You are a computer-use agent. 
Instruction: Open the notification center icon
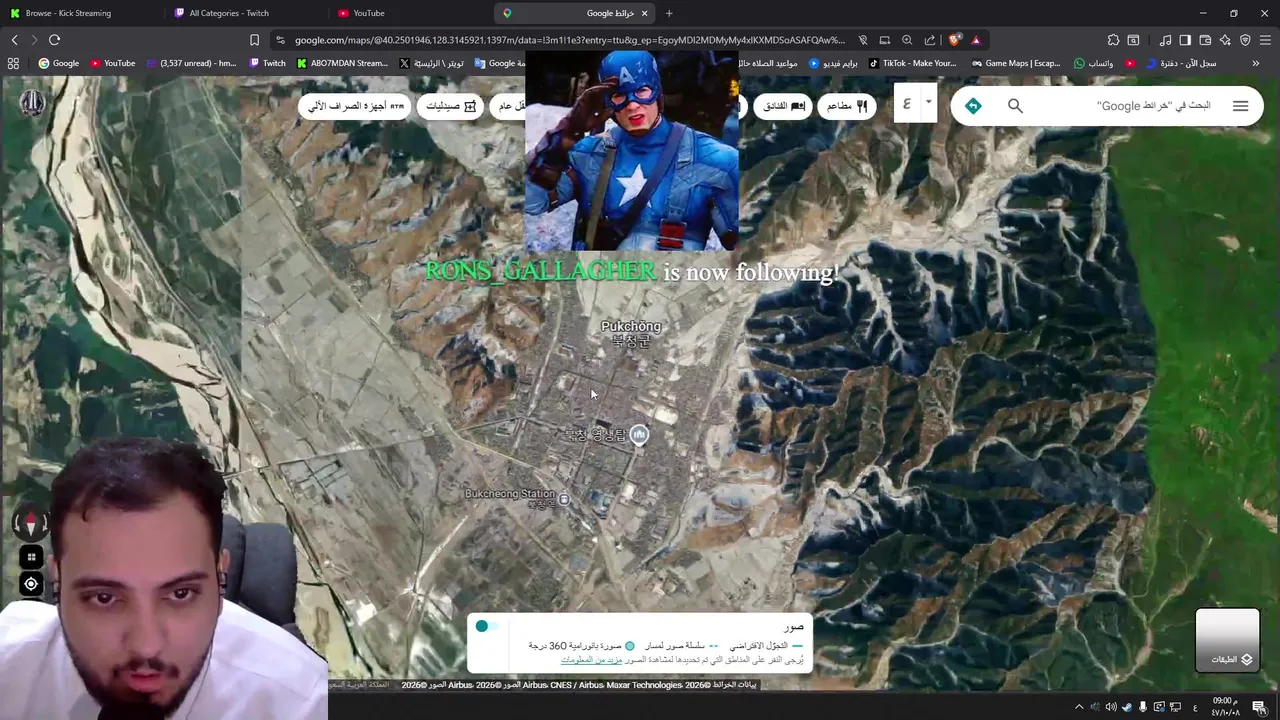coord(1259,707)
